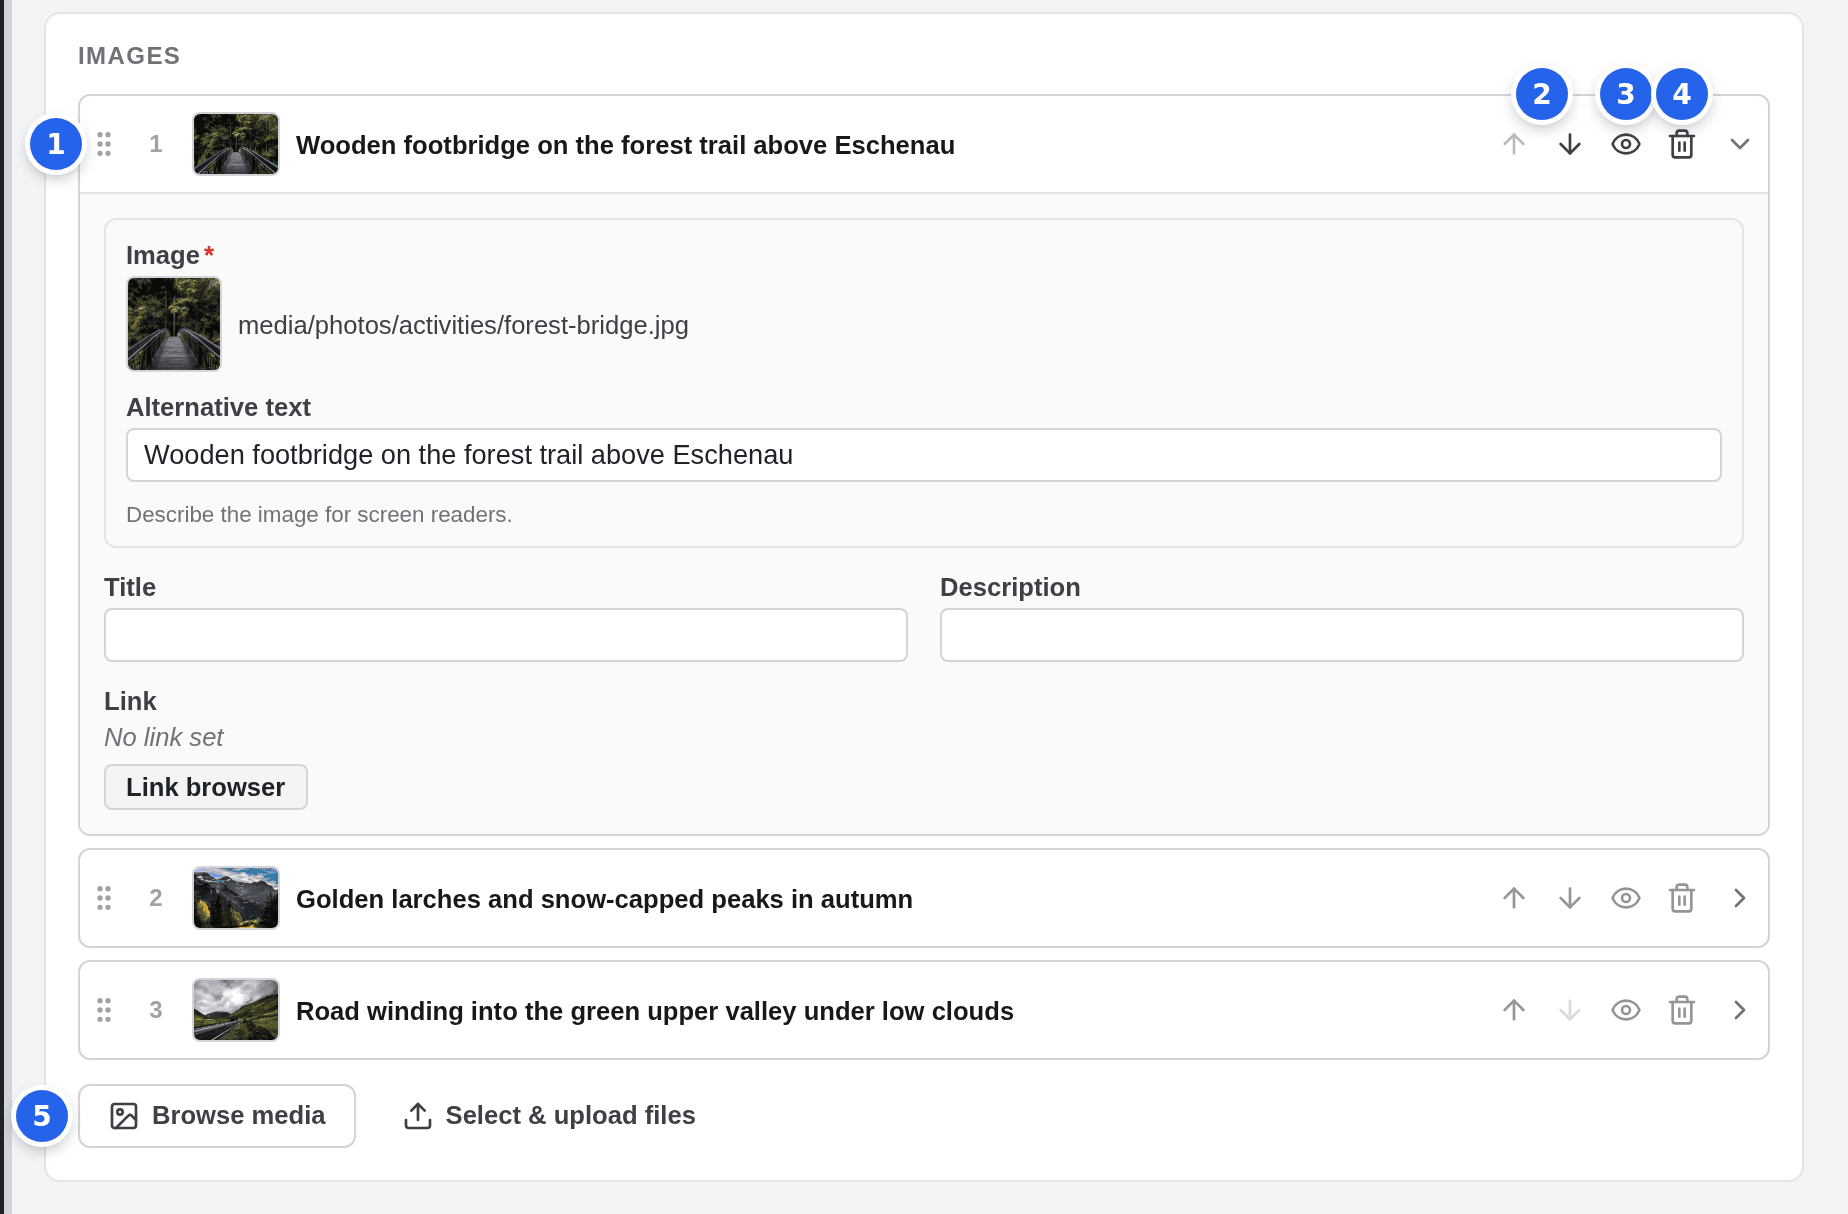Move Golden larches image up
The image size is (1848, 1214).
pos(1514,899)
